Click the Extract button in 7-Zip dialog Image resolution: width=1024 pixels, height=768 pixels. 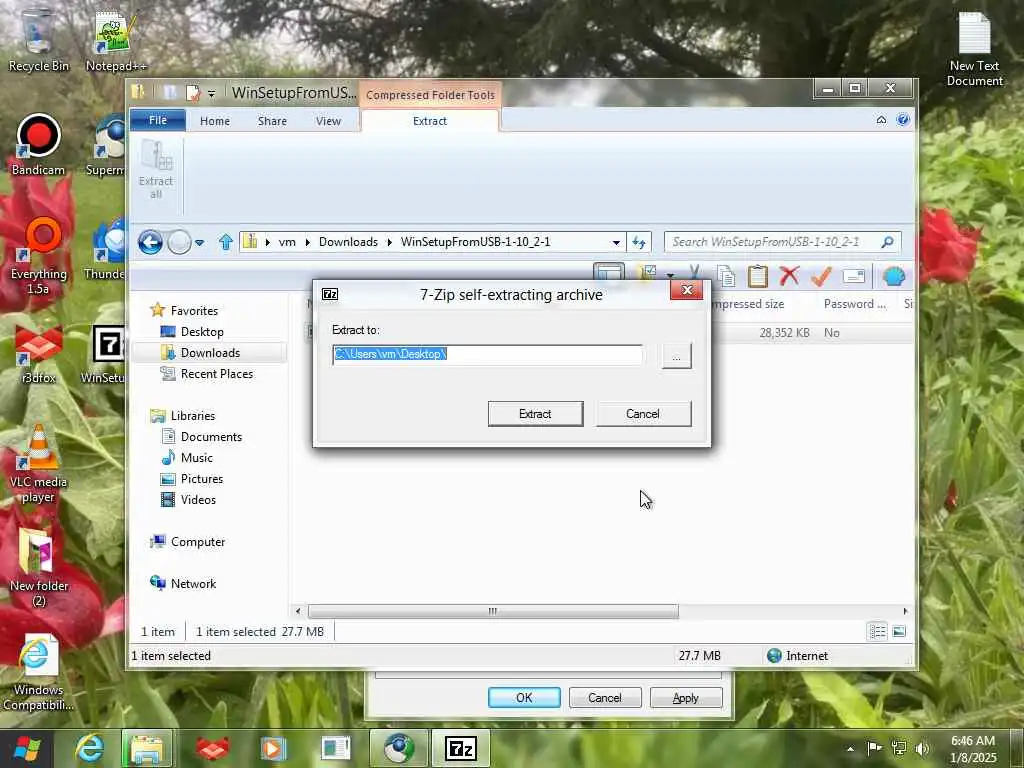[x=536, y=414]
